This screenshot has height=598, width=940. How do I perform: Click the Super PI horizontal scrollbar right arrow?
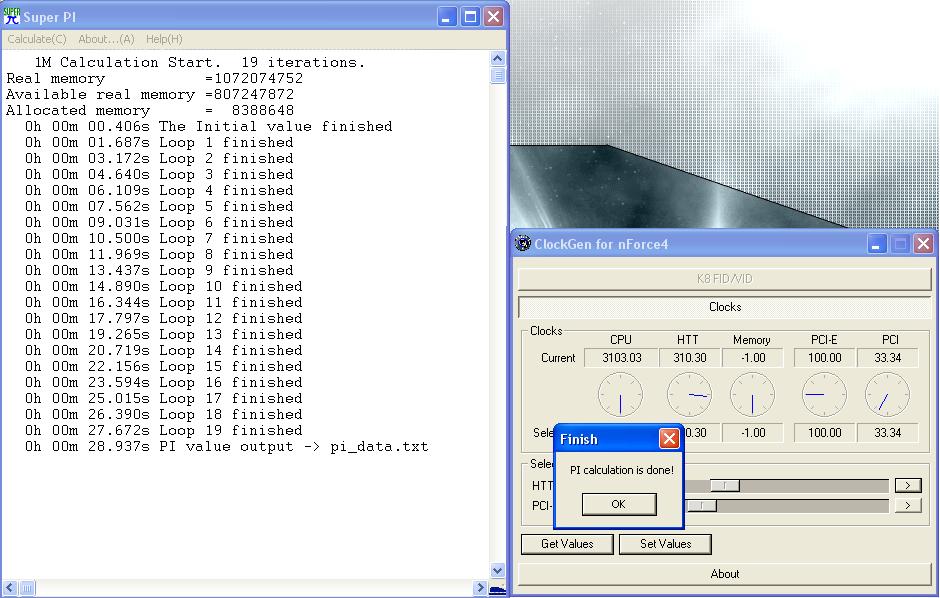click(x=480, y=588)
